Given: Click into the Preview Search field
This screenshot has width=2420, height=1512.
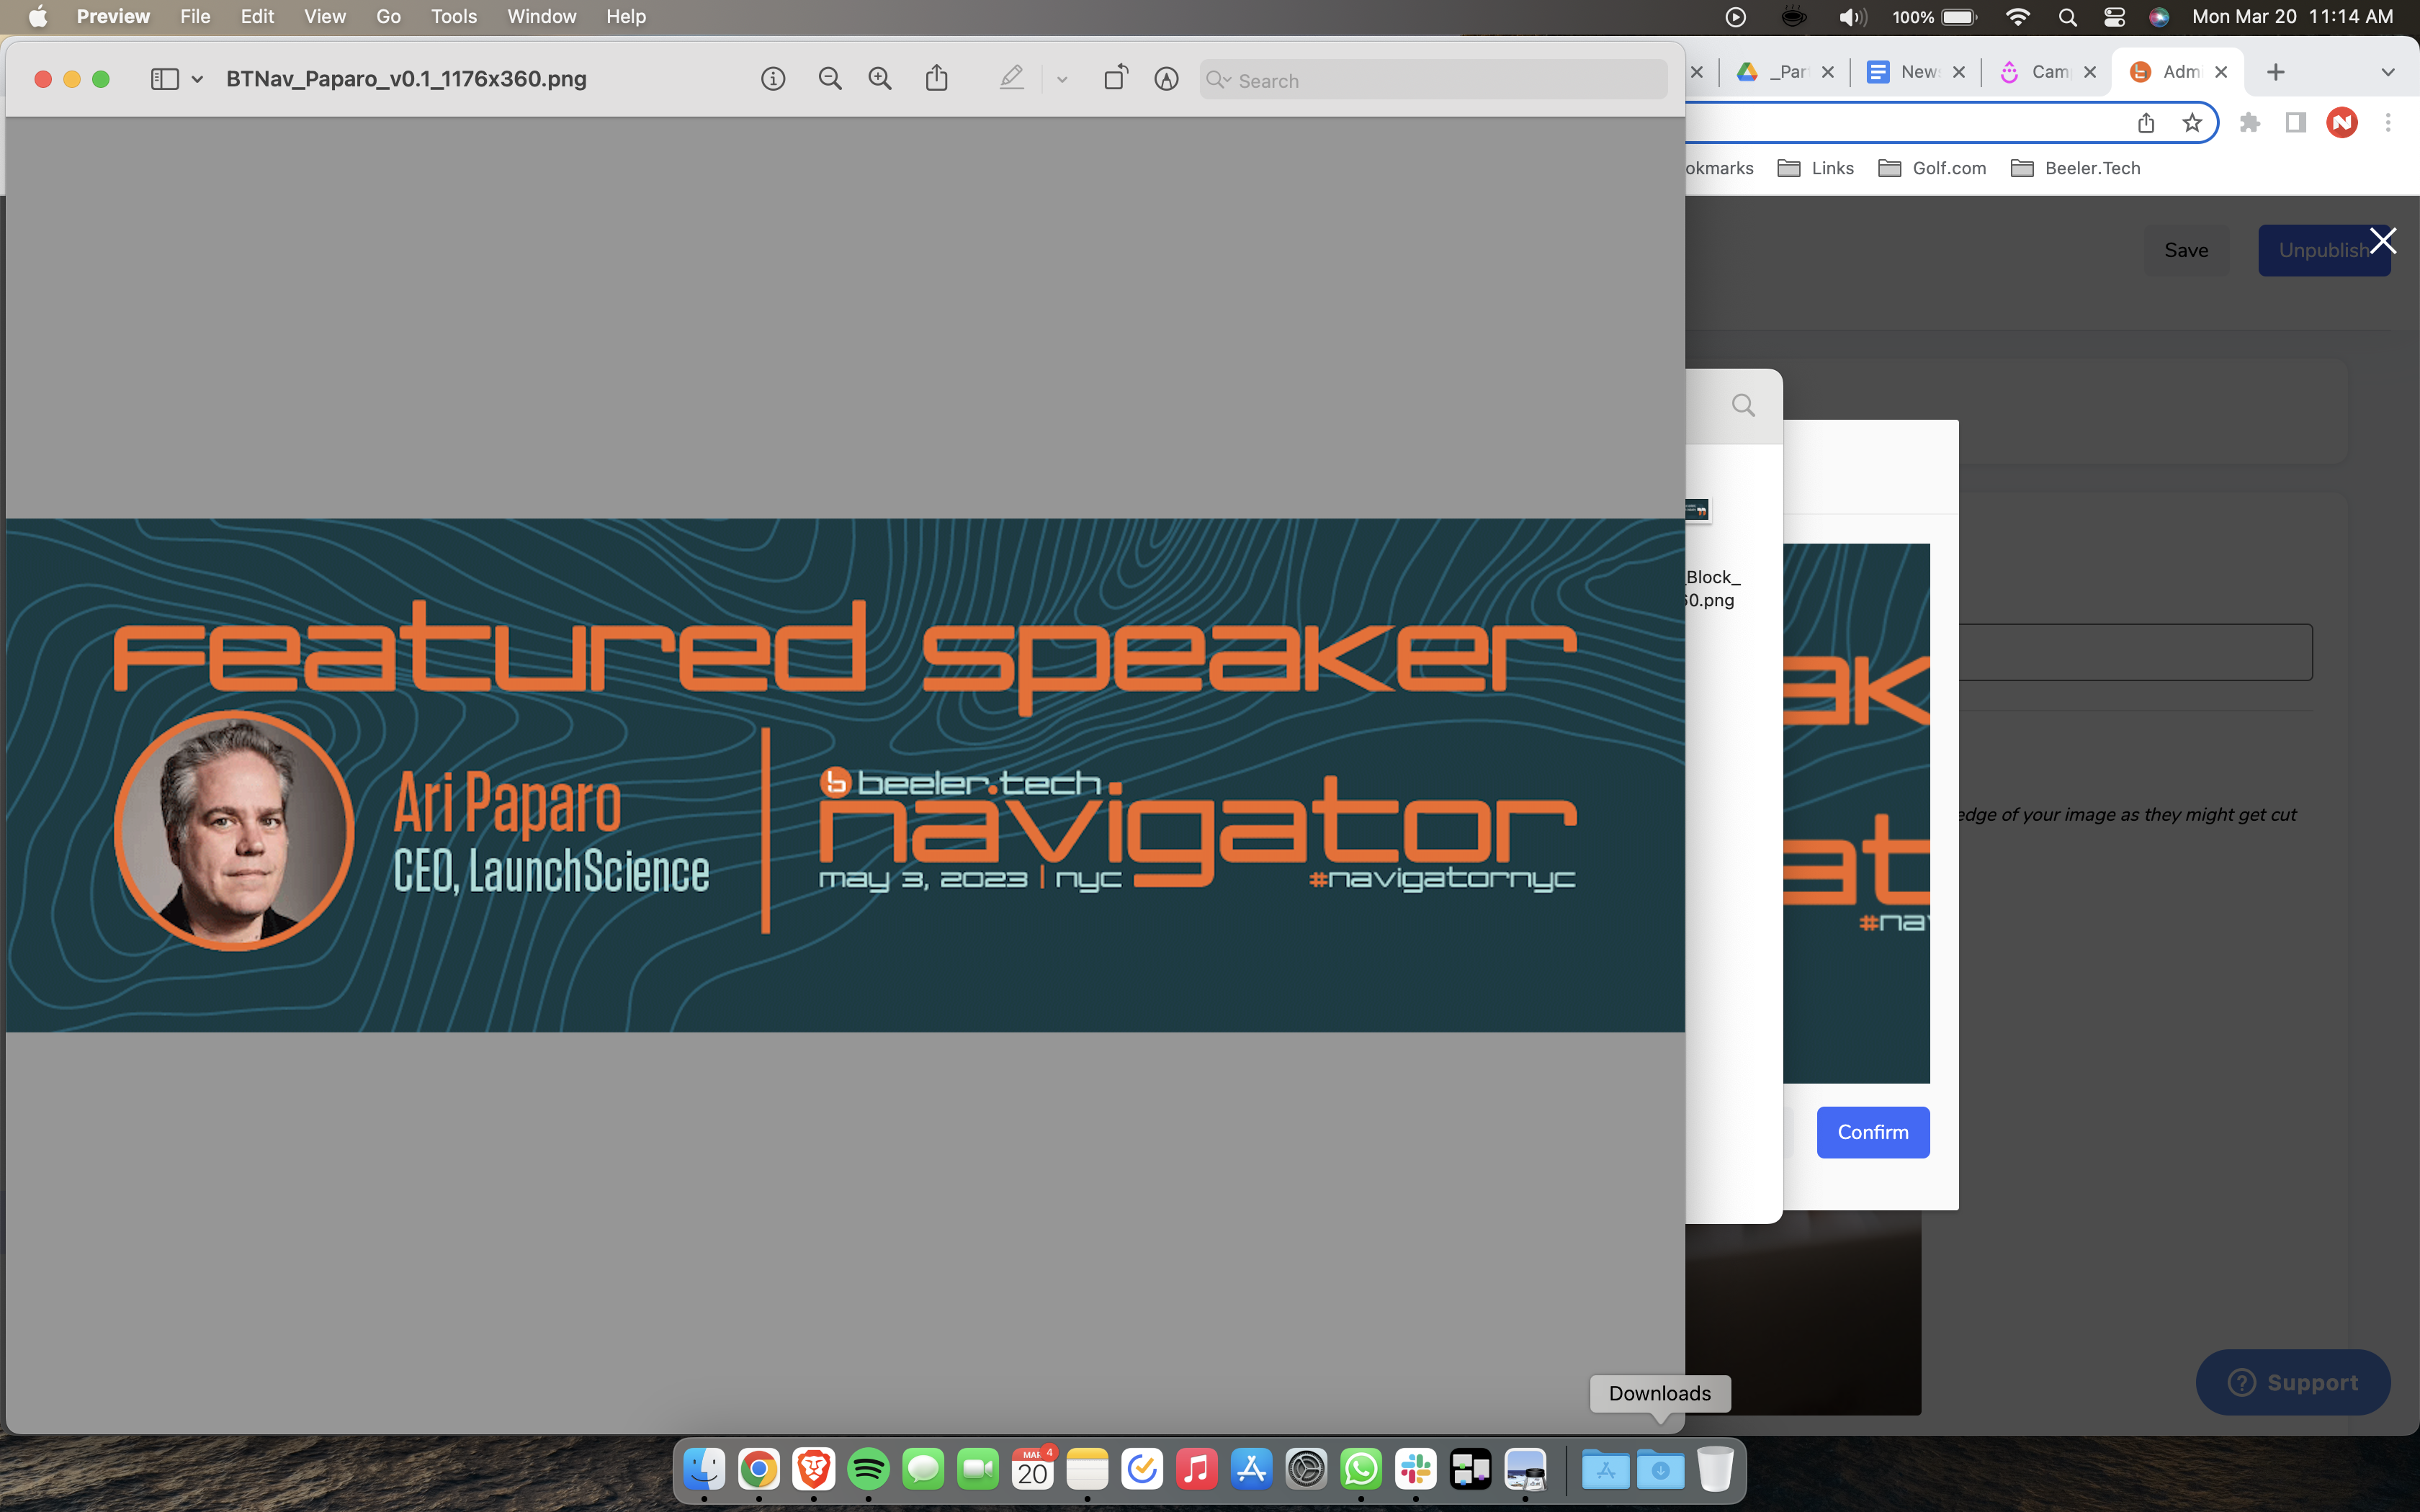Looking at the screenshot, I should pos(1433,80).
